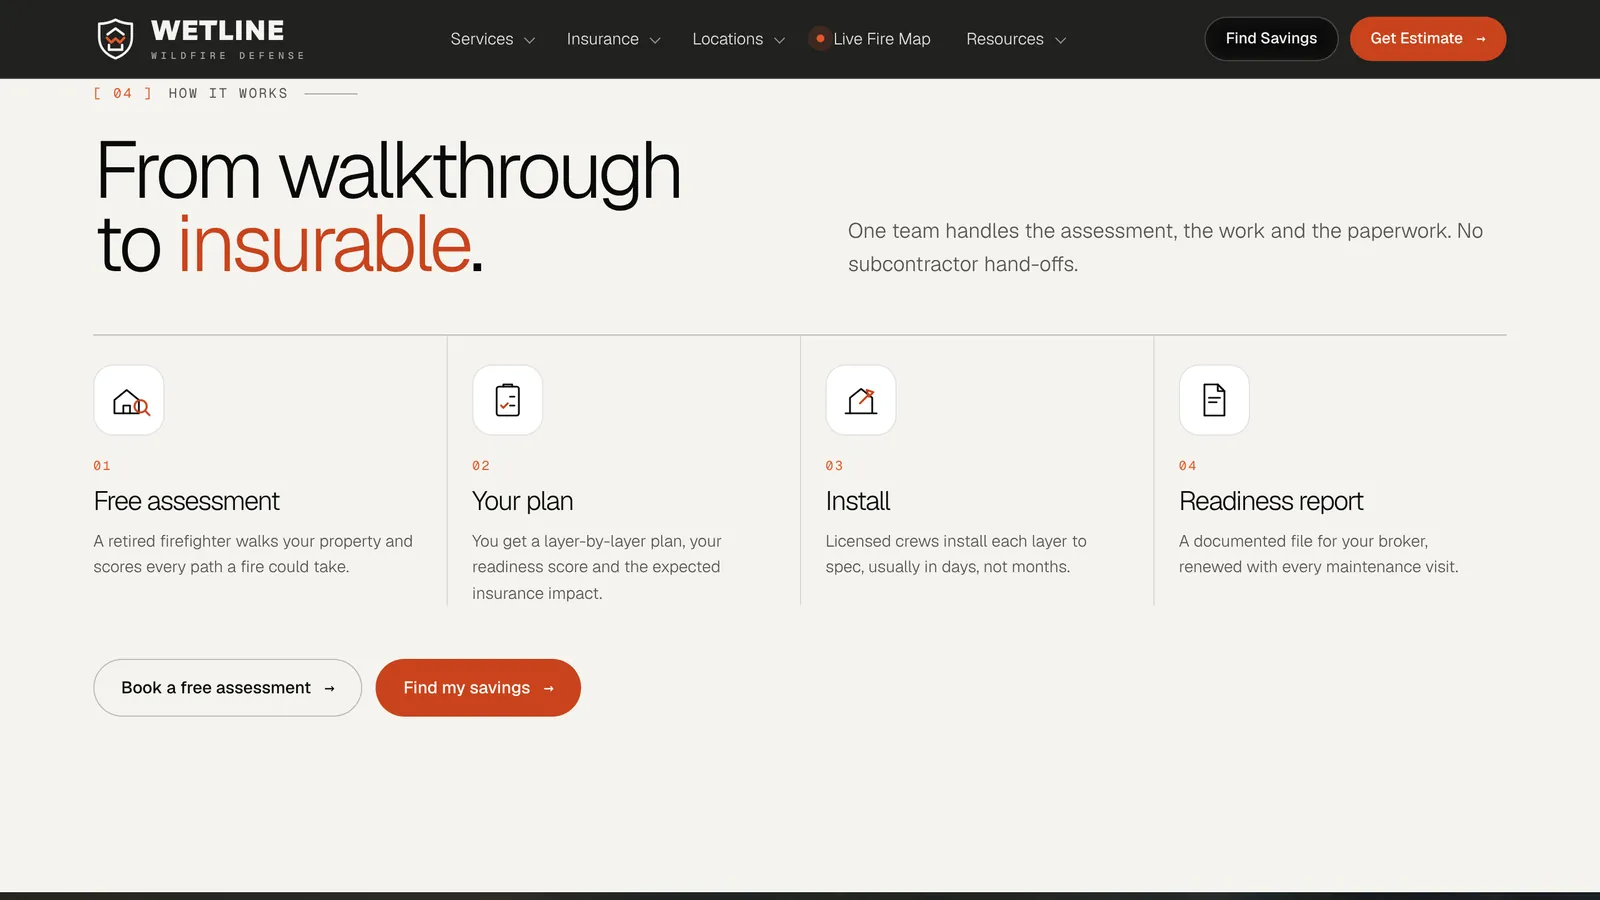Click the Install heading
This screenshot has width=1600, height=900.
(x=858, y=501)
